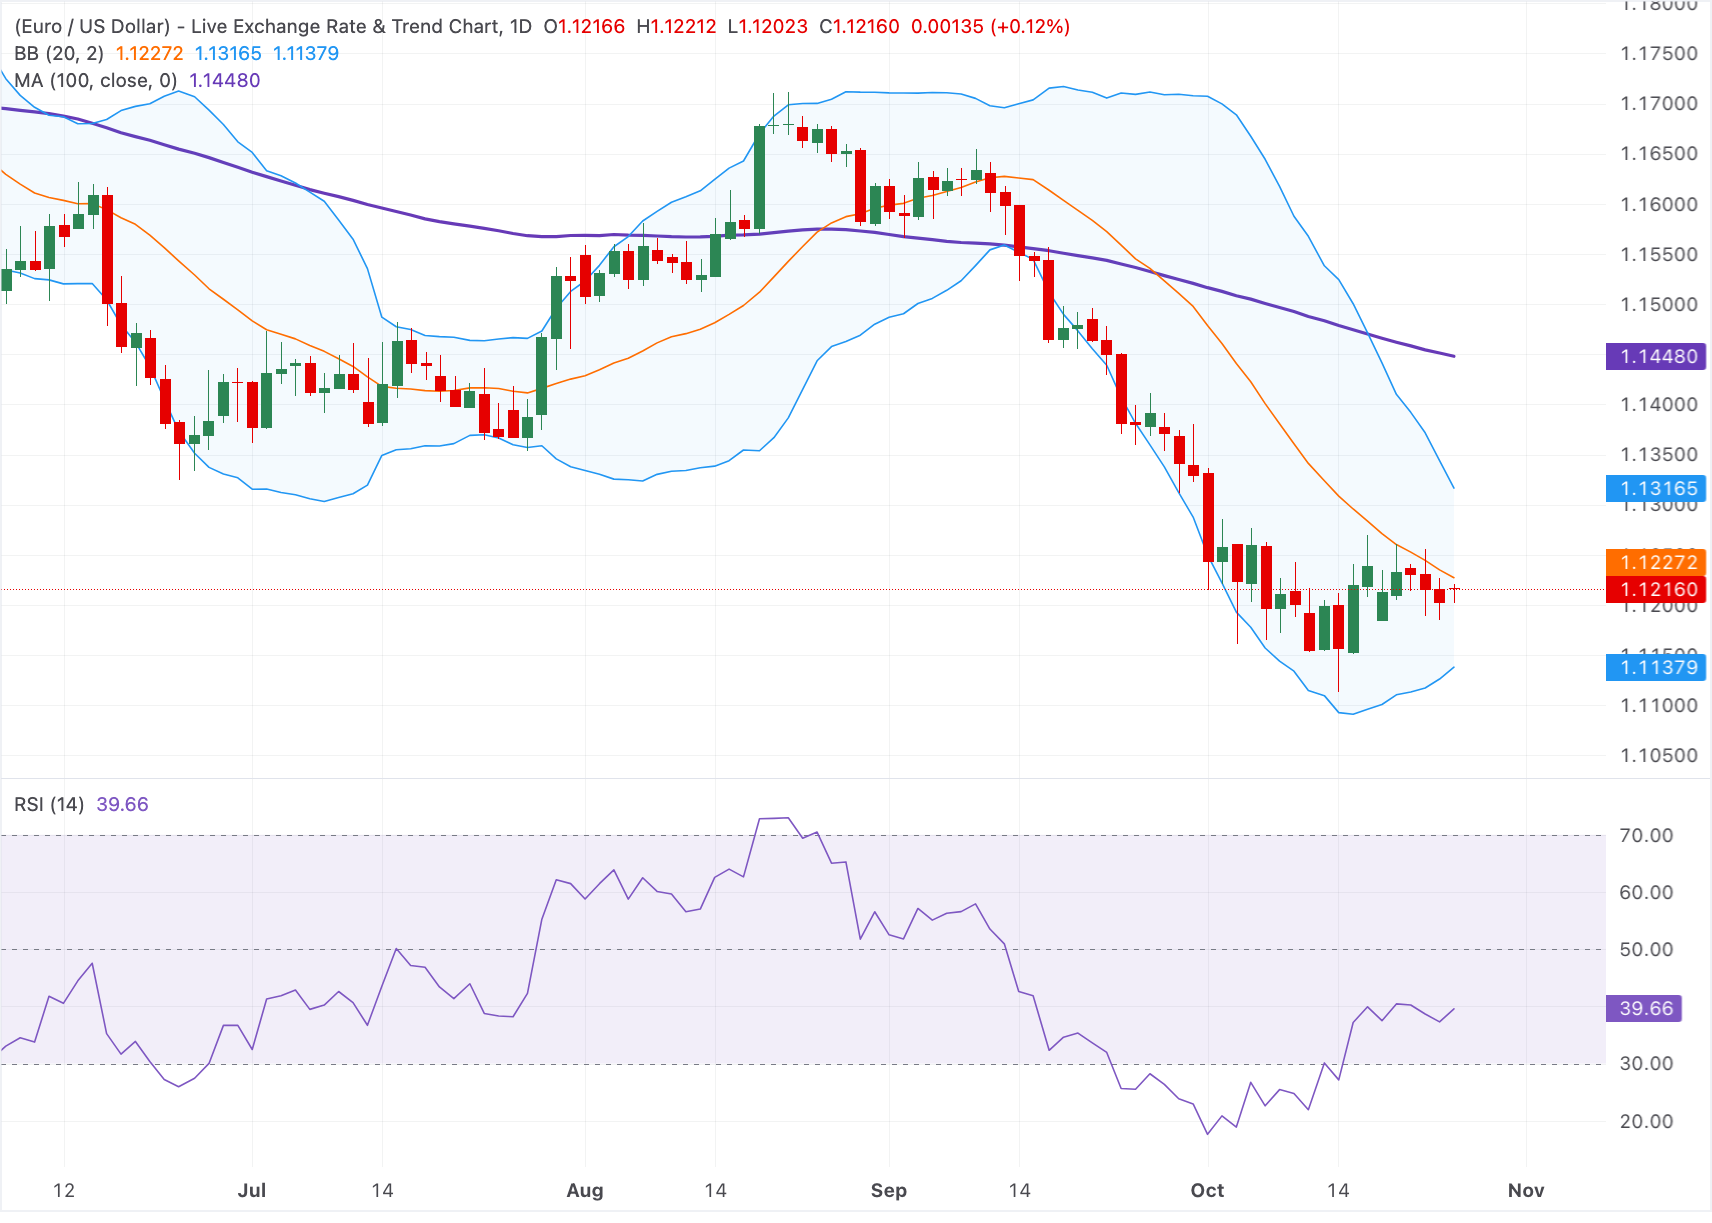
Task: Click the purple 39.66 RSI axis tag
Action: (1644, 1009)
